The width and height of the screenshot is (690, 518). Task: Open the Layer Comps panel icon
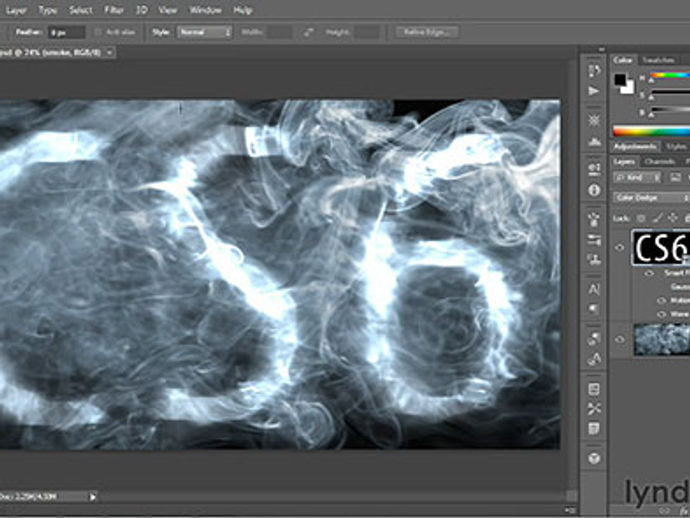tap(594, 389)
